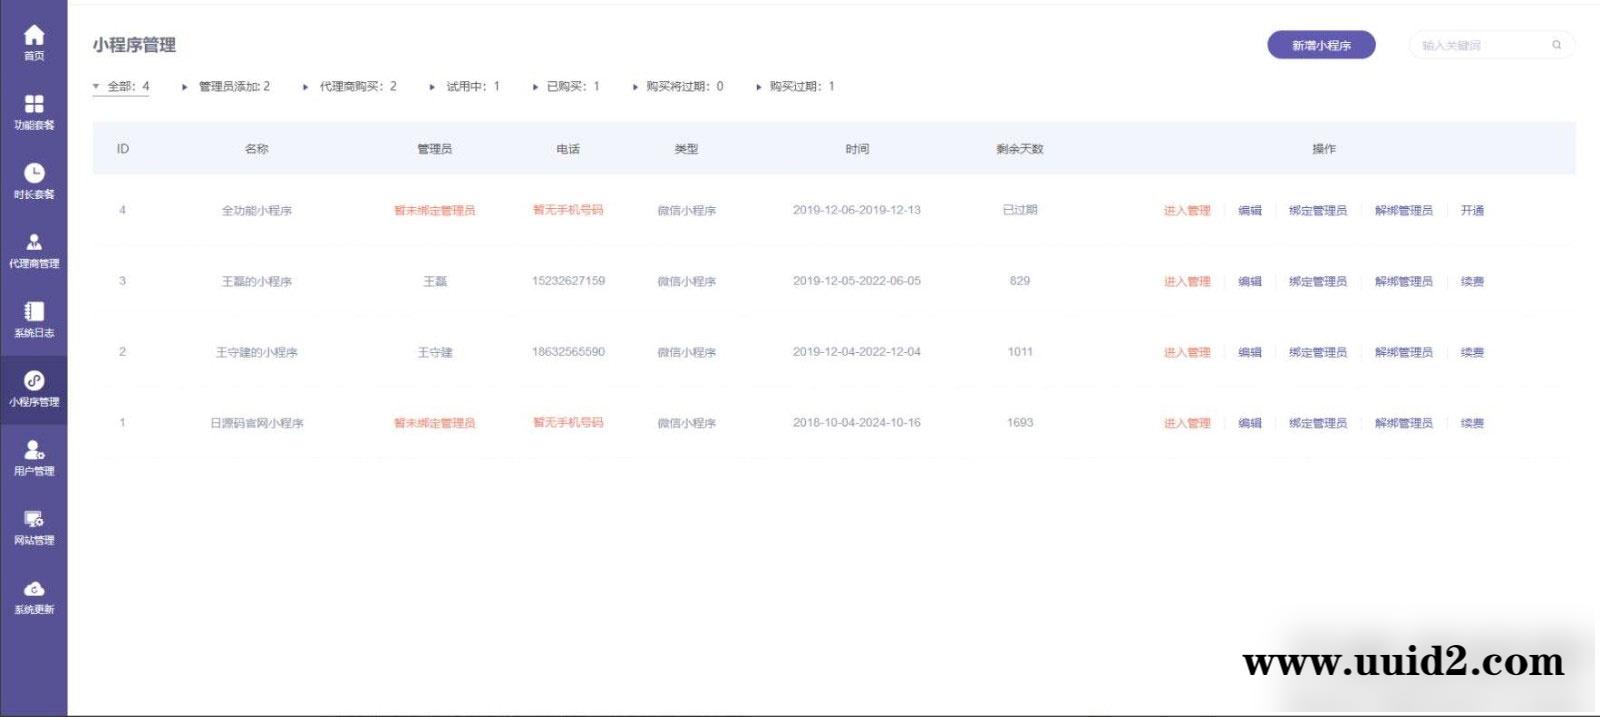Click 解绑管理员 for 王守建的小程序

tap(1404, 353)
